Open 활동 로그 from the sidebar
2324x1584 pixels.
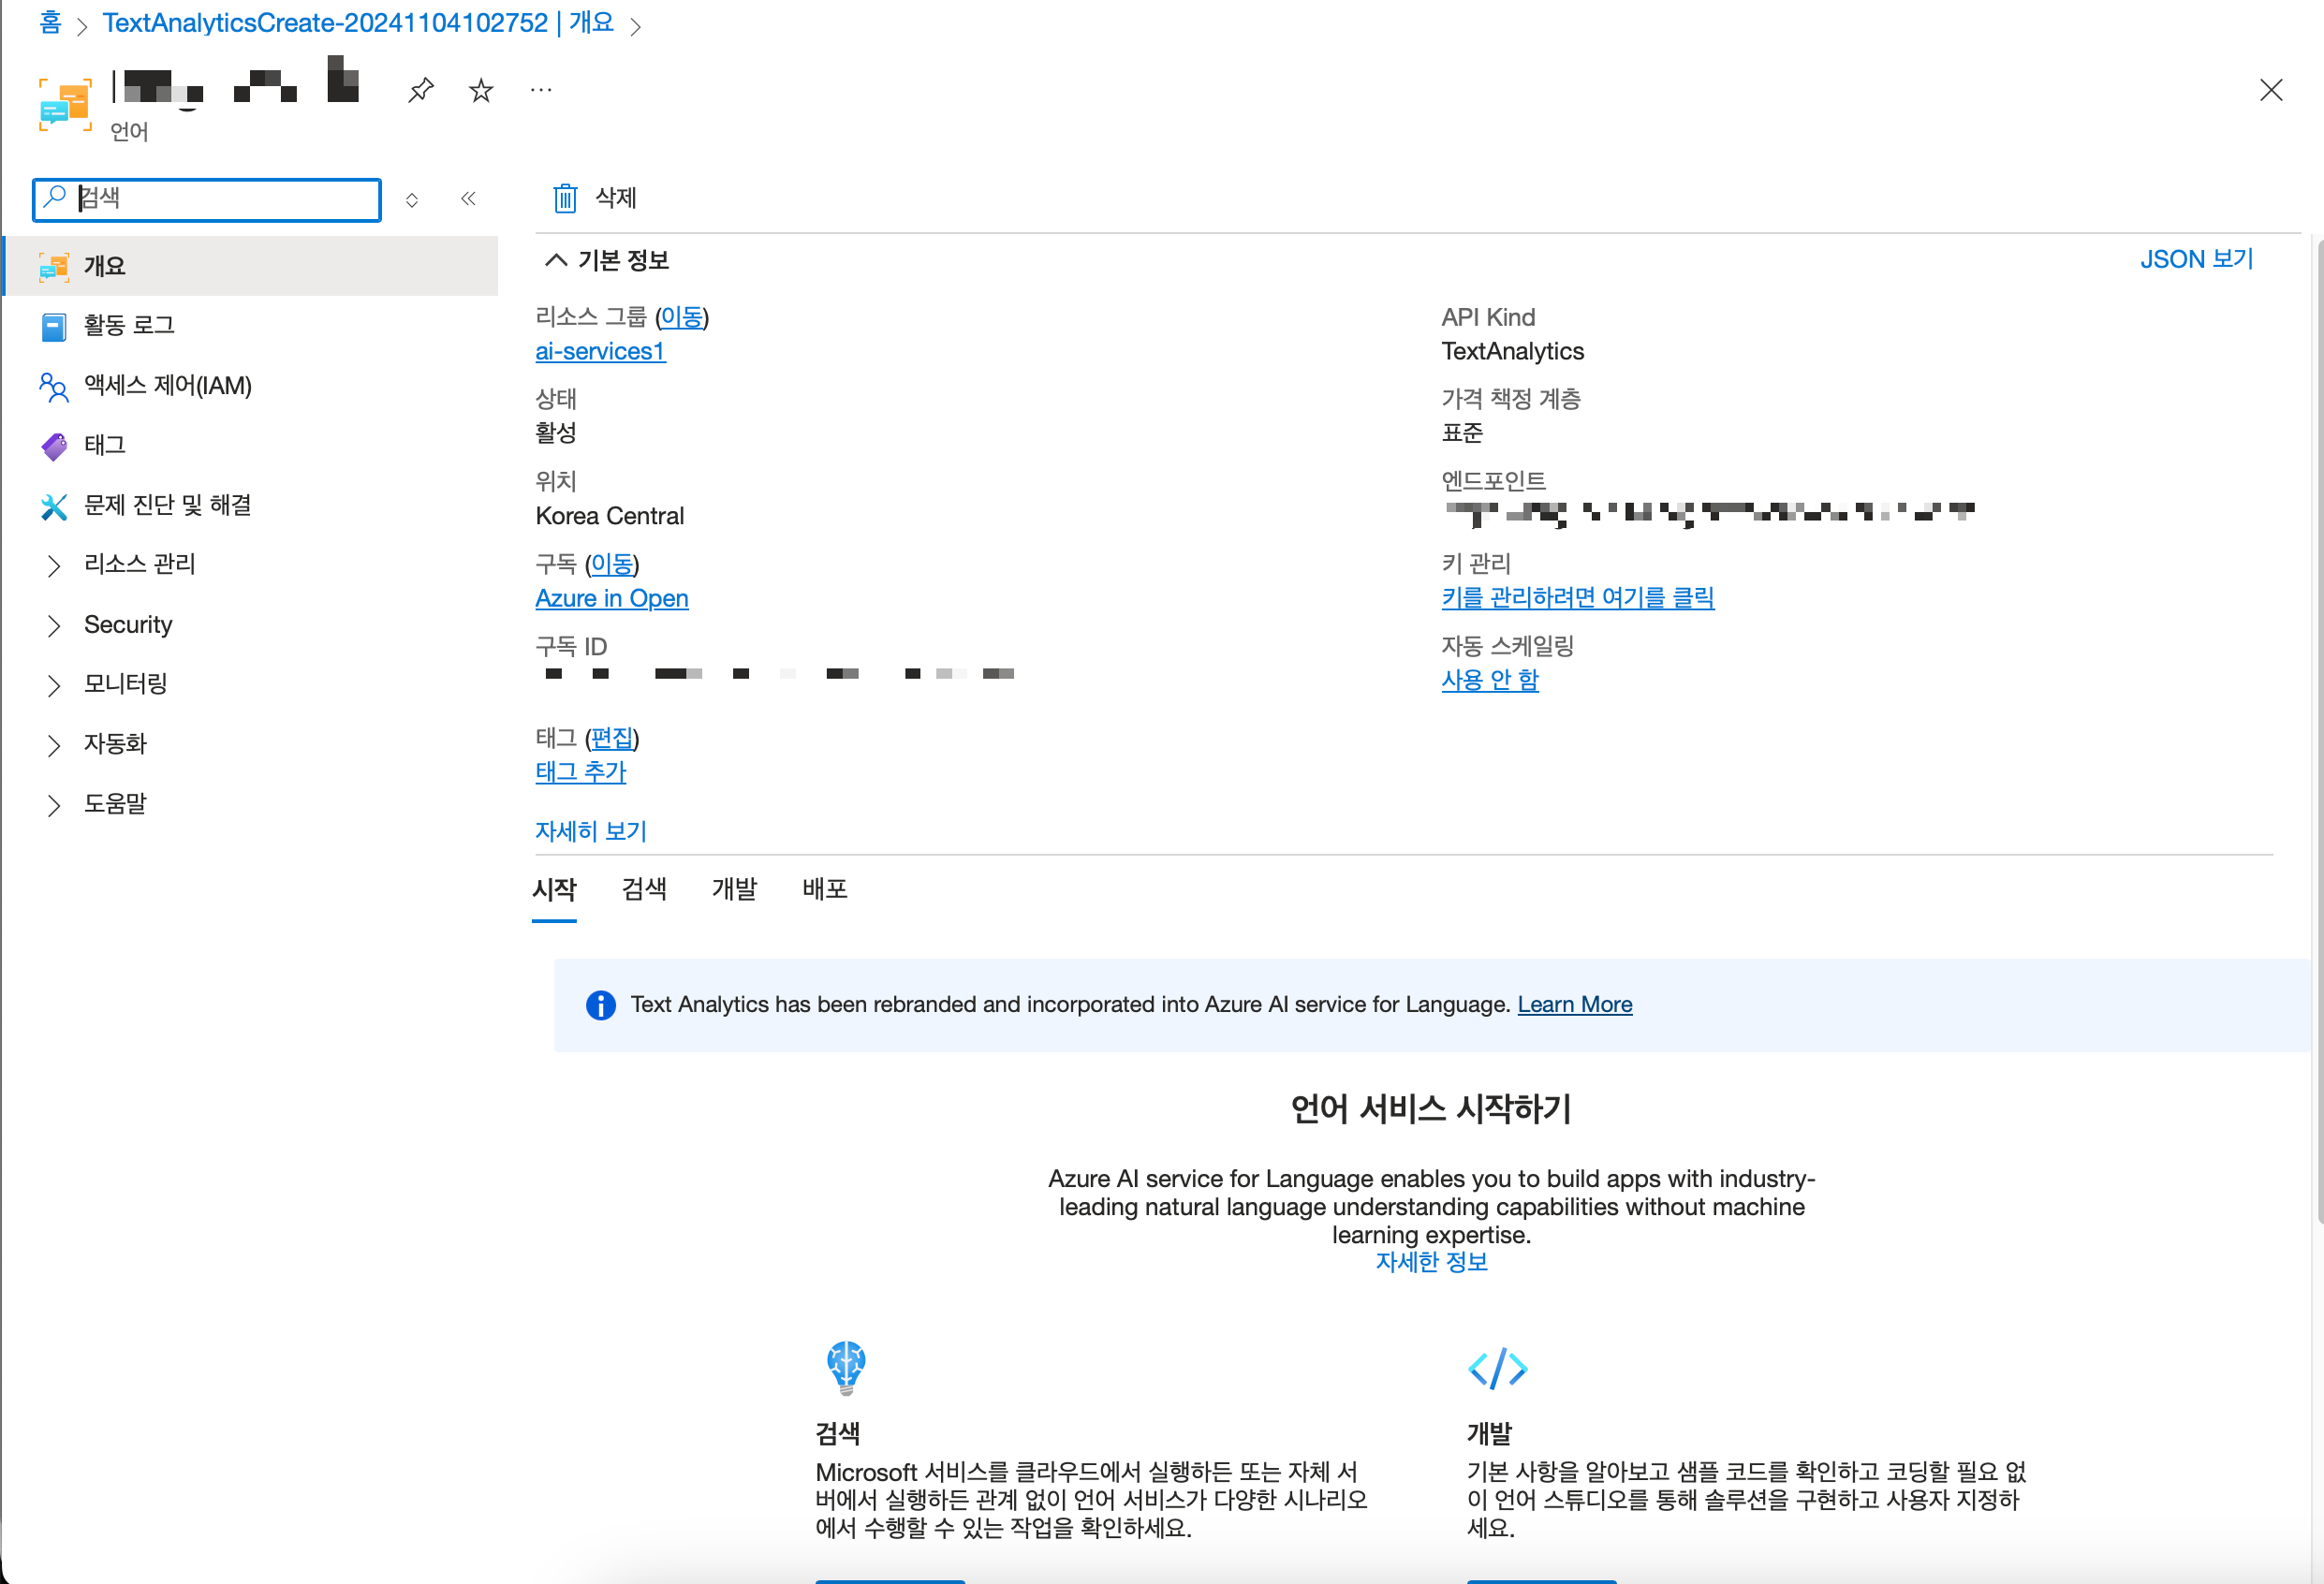129,325
